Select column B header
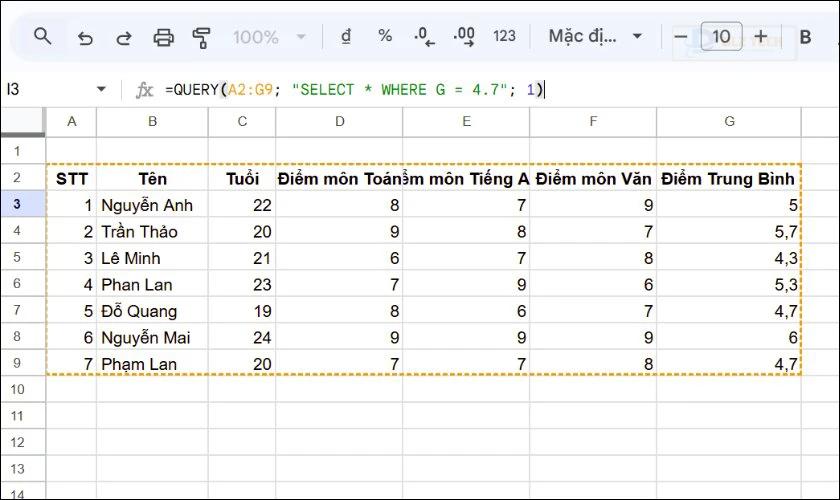Viewport: 840px width, 500px height. point(152,121)
